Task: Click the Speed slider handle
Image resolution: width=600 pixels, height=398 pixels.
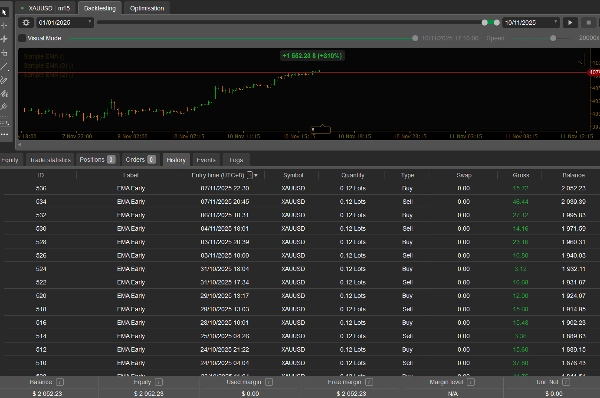Action: pos(553,38)
